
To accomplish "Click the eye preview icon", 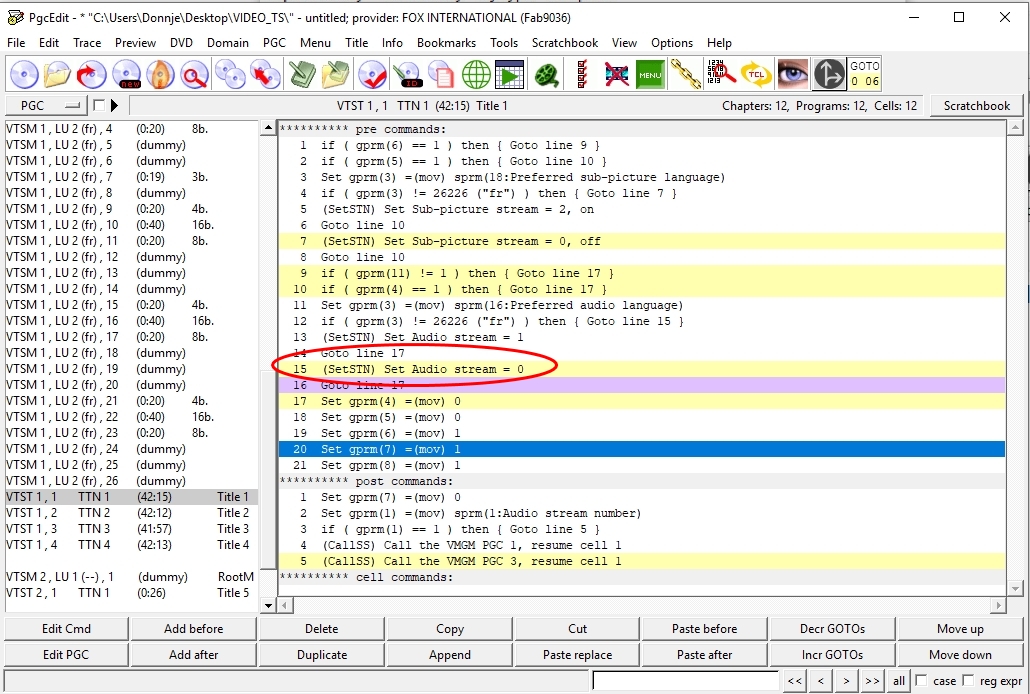I will [792, 74].
